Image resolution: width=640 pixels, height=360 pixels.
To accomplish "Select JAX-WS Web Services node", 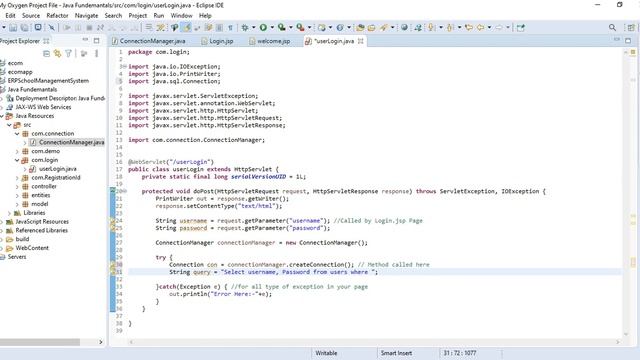I will pyautogui.click(x=43, y=107).
